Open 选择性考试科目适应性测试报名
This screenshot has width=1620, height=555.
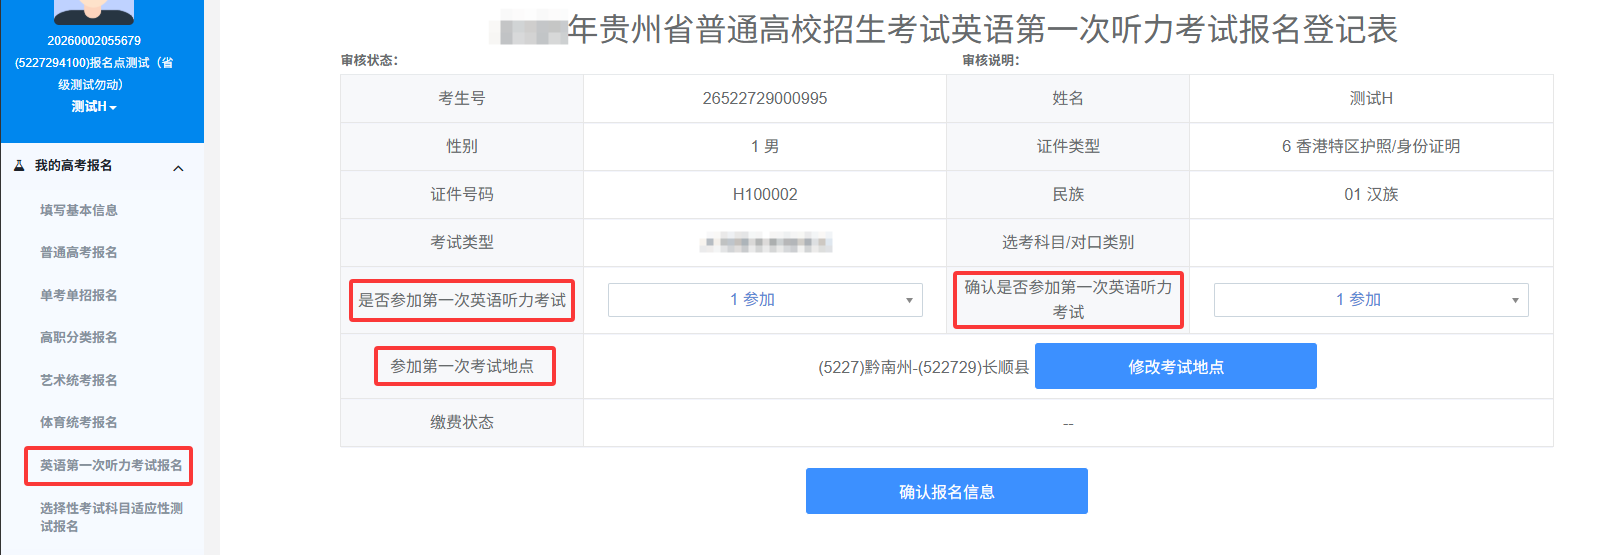pyautogui.click(x=111, y=517)
